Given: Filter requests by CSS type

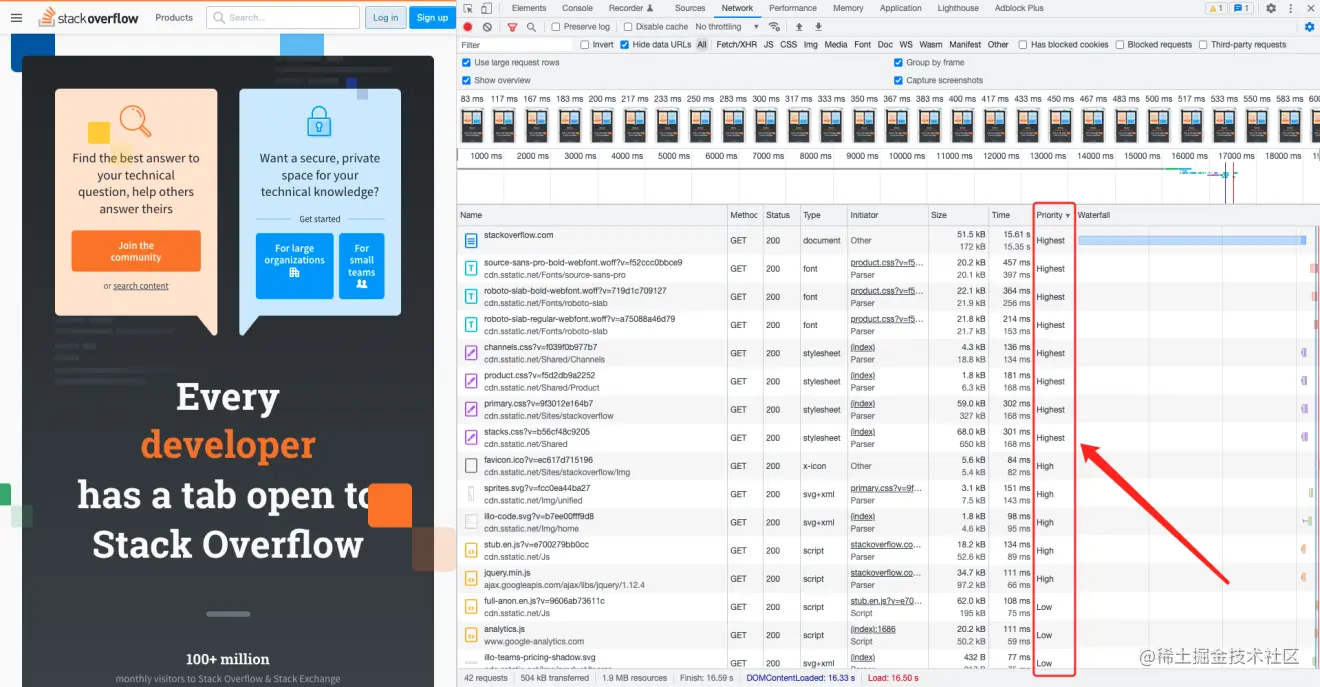Looking at the screenshot, I should click(x=788, y=45).
